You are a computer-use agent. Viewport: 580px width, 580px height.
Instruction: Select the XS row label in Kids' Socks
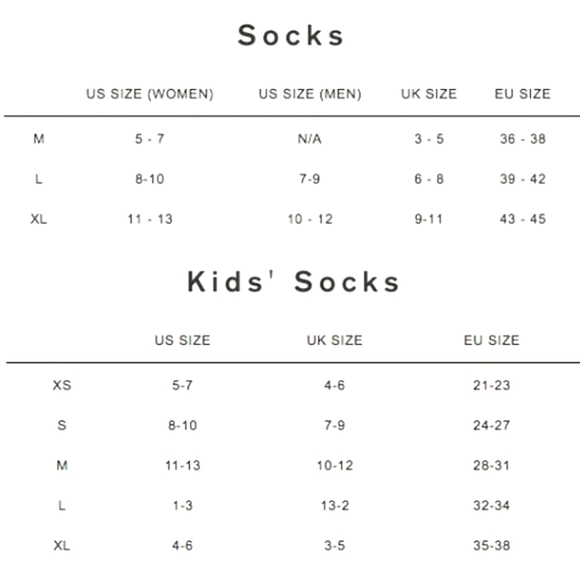[62, 385]
